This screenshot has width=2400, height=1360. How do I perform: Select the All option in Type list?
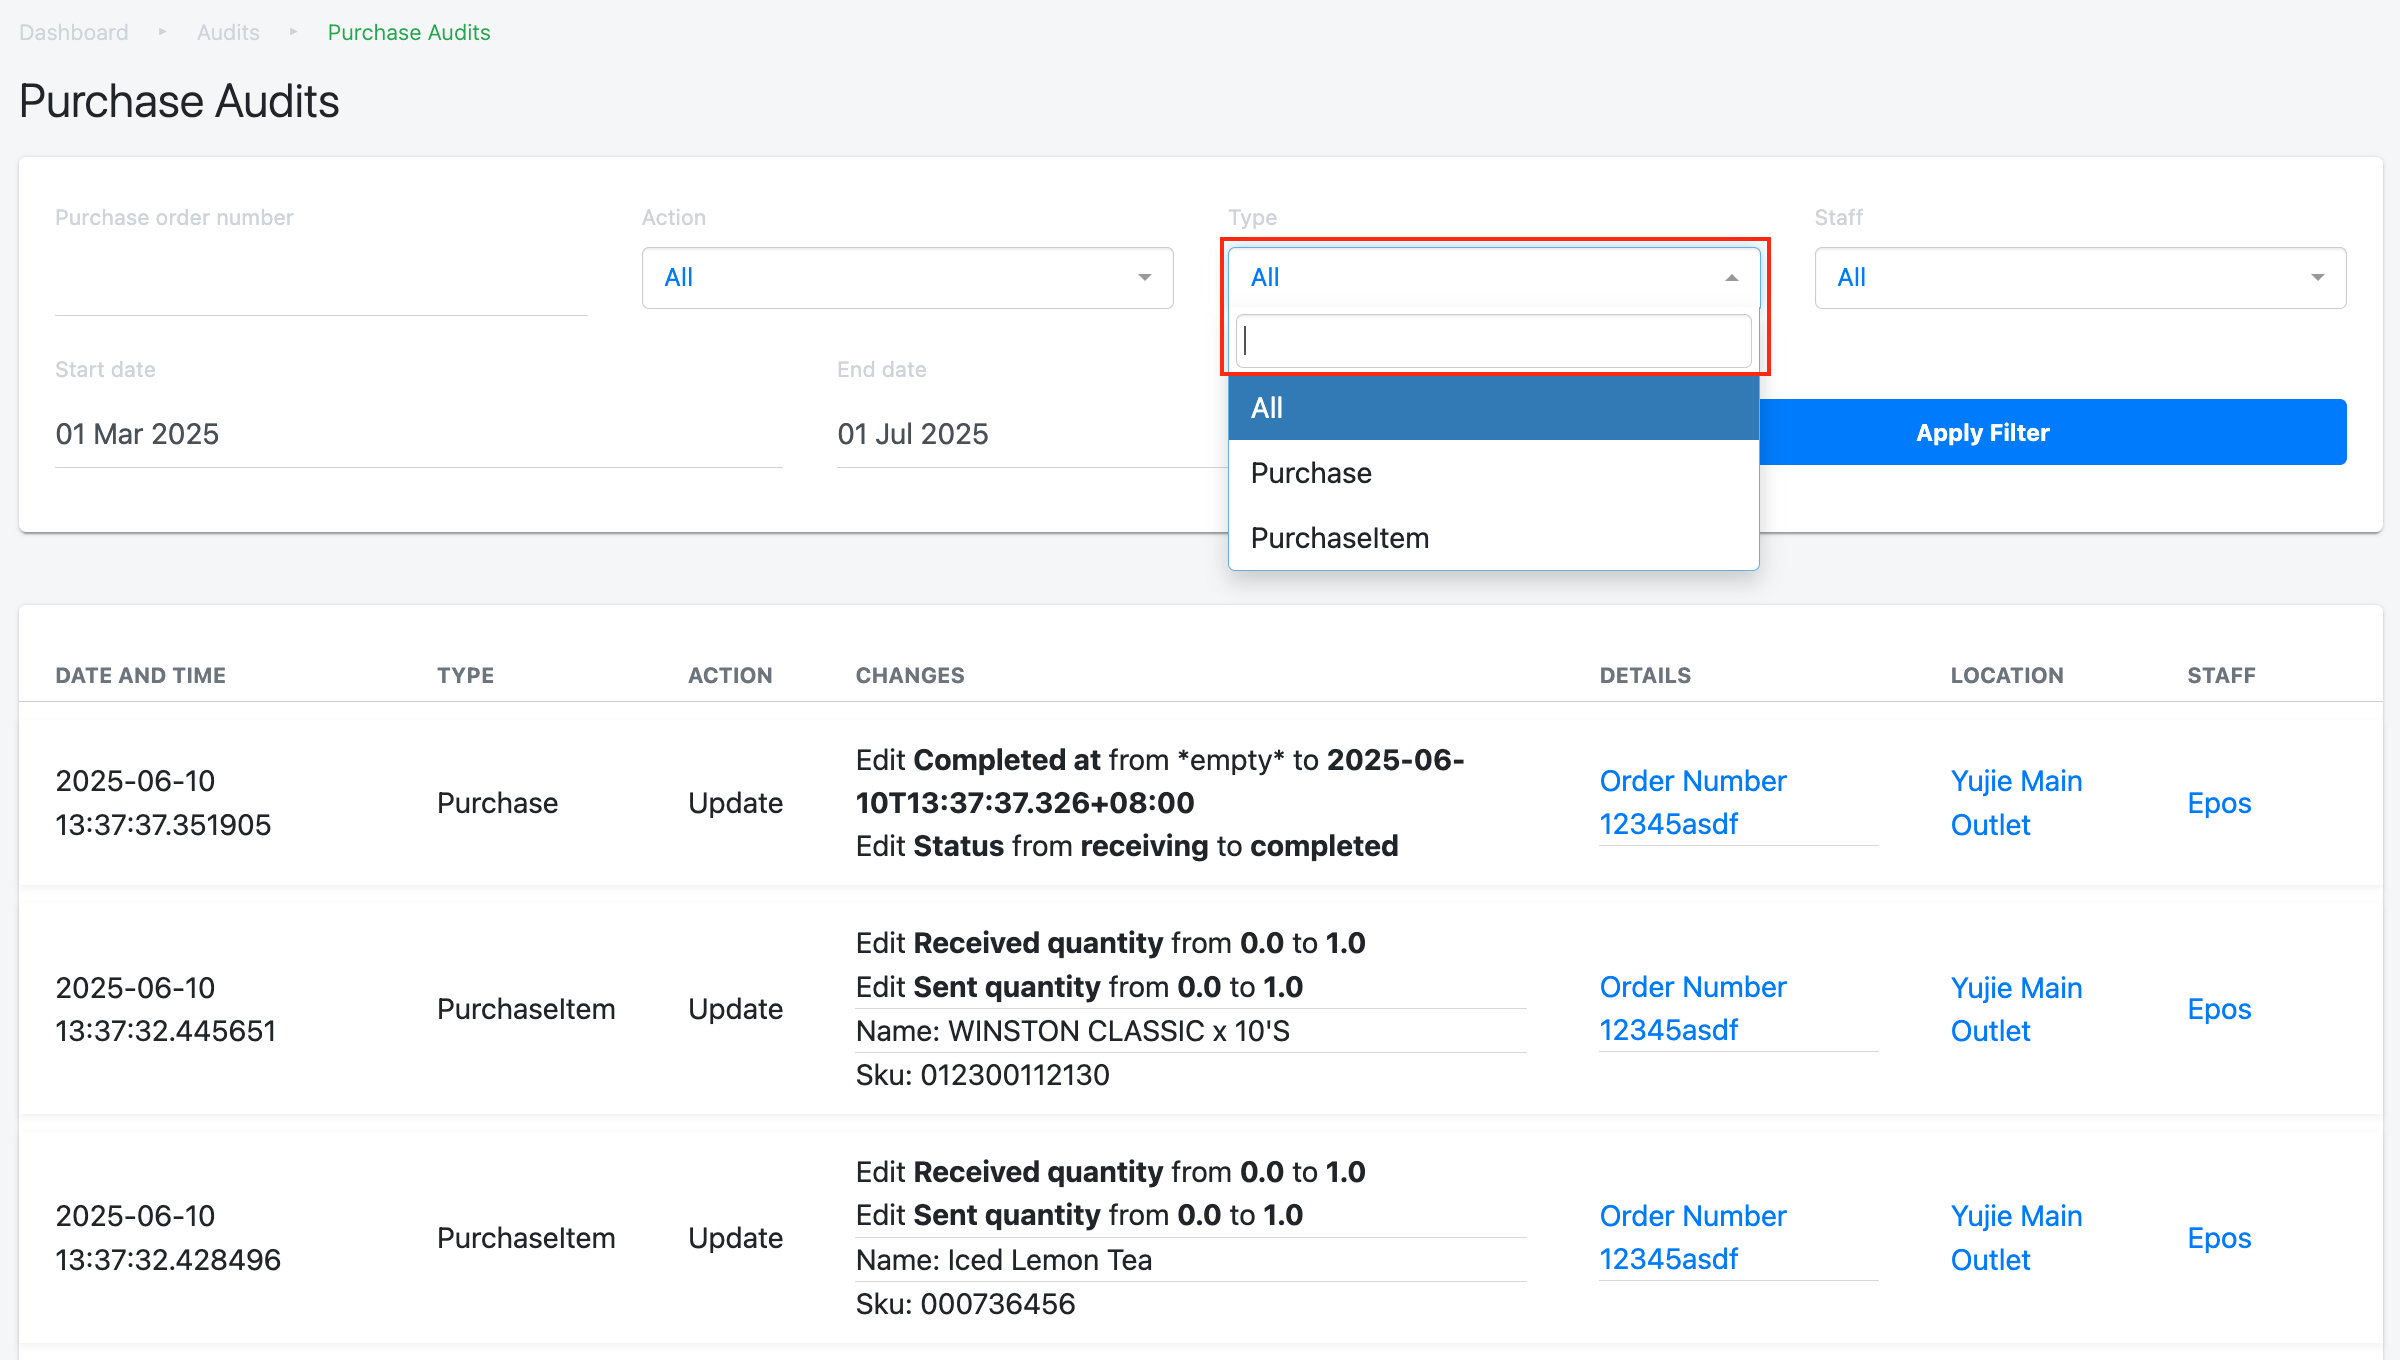tap(1492, 408)
